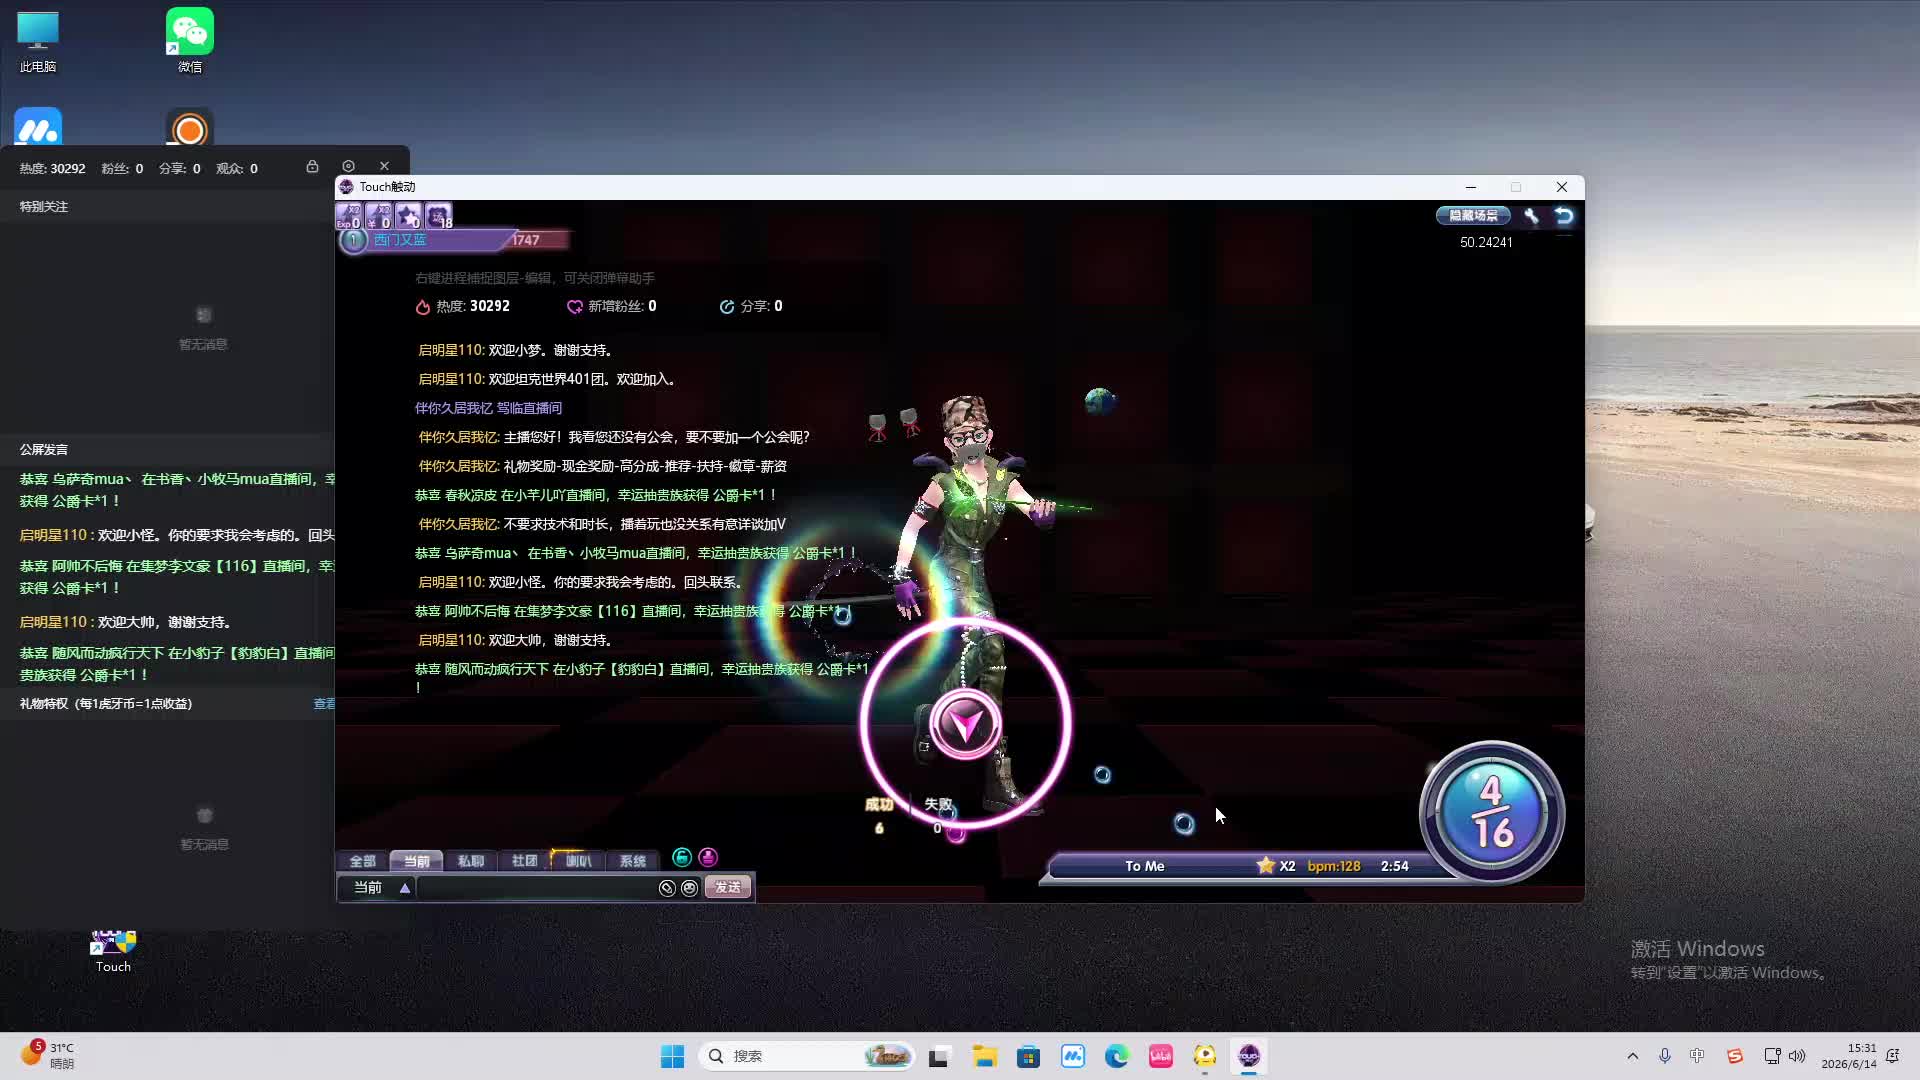Viewport: 1920px width, 1080px height.
Task: Click the 公屏发言 section header
Action: (44, 450)
